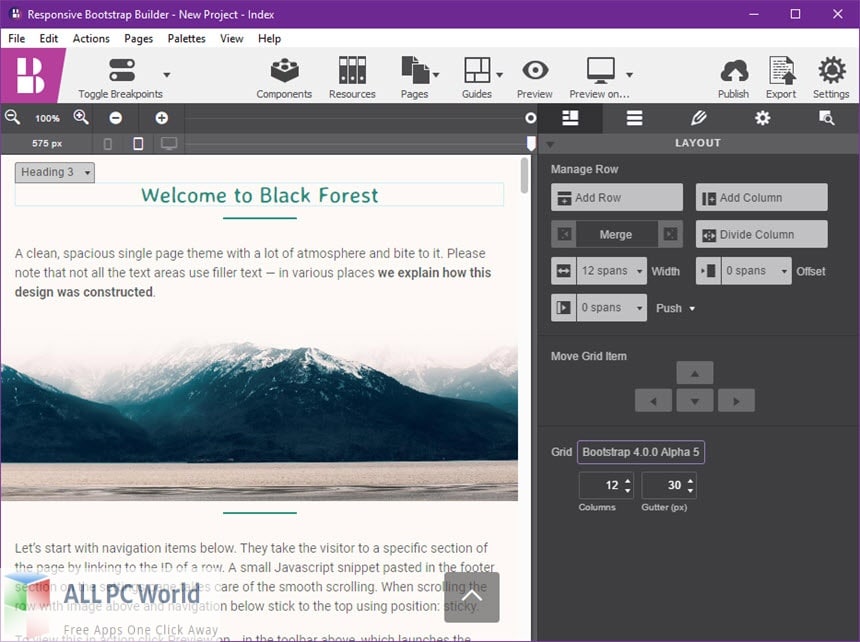Select the desktop monitor breakpoint icon
Screen dimensions: 860x642
click(x=169, y=144)
